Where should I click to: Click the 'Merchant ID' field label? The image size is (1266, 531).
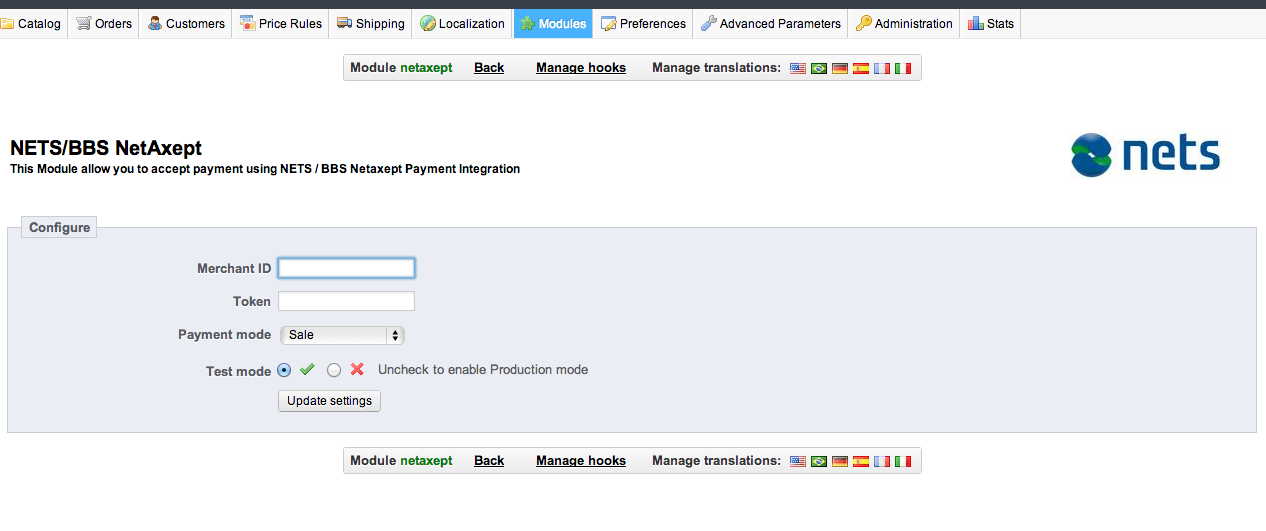click(234, 269)
